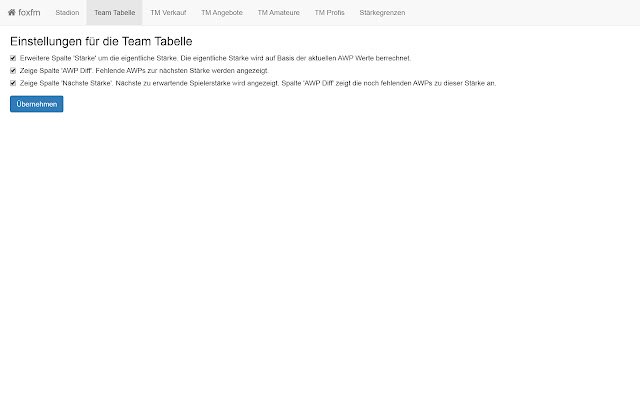Toggle 'Erweitere Spalte Stärke' checkbox

click(13, 58)
